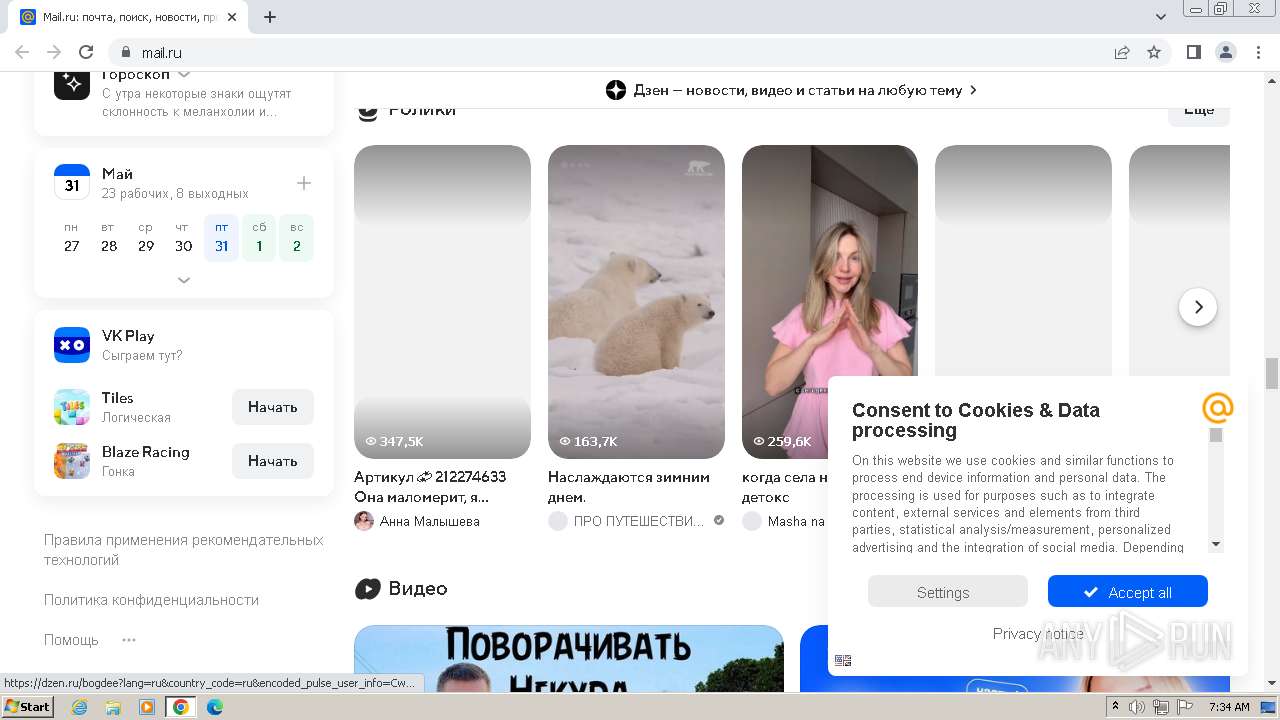Open the Поворачивать video thumbnail
Image resolution: width=1280 pixels, height=720 pixels.
(x=569, y=659)
